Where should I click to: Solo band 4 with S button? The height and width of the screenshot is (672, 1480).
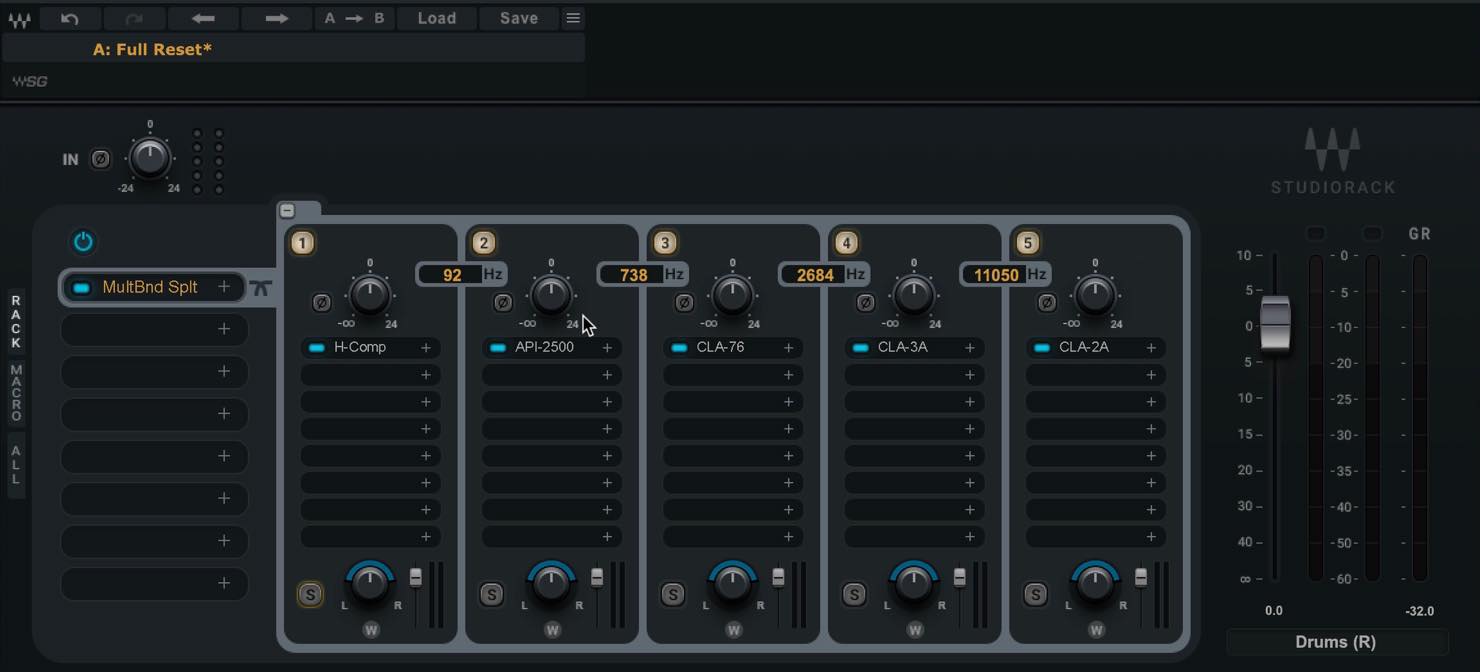tap(854, 595)
